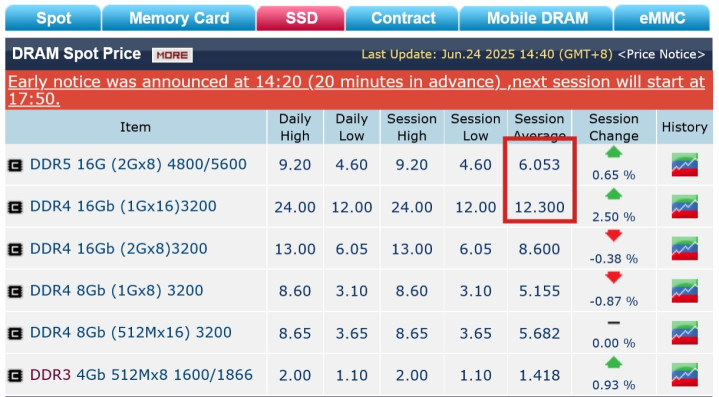Show history chart for DDR4 8Gb (1Gx8) 3200
Image resolution: width=719 pixels, height=397 pixels.
tap(685, 291)
